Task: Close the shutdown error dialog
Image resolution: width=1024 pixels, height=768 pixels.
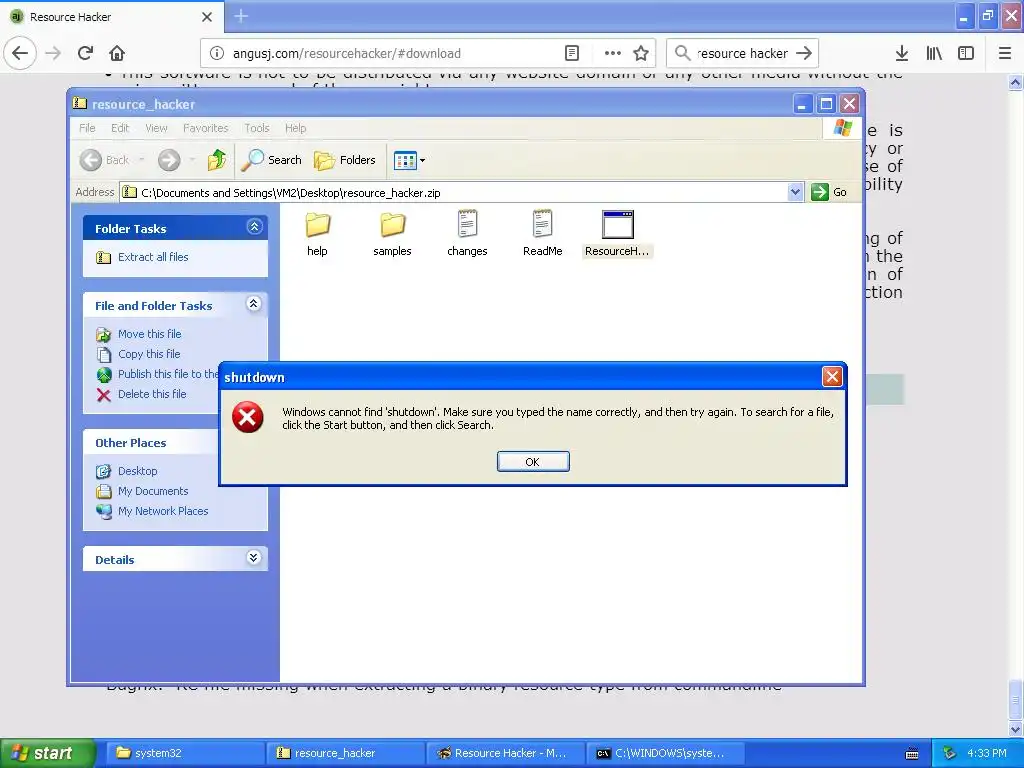Action: pyautogui.click(x=831, y=377)
